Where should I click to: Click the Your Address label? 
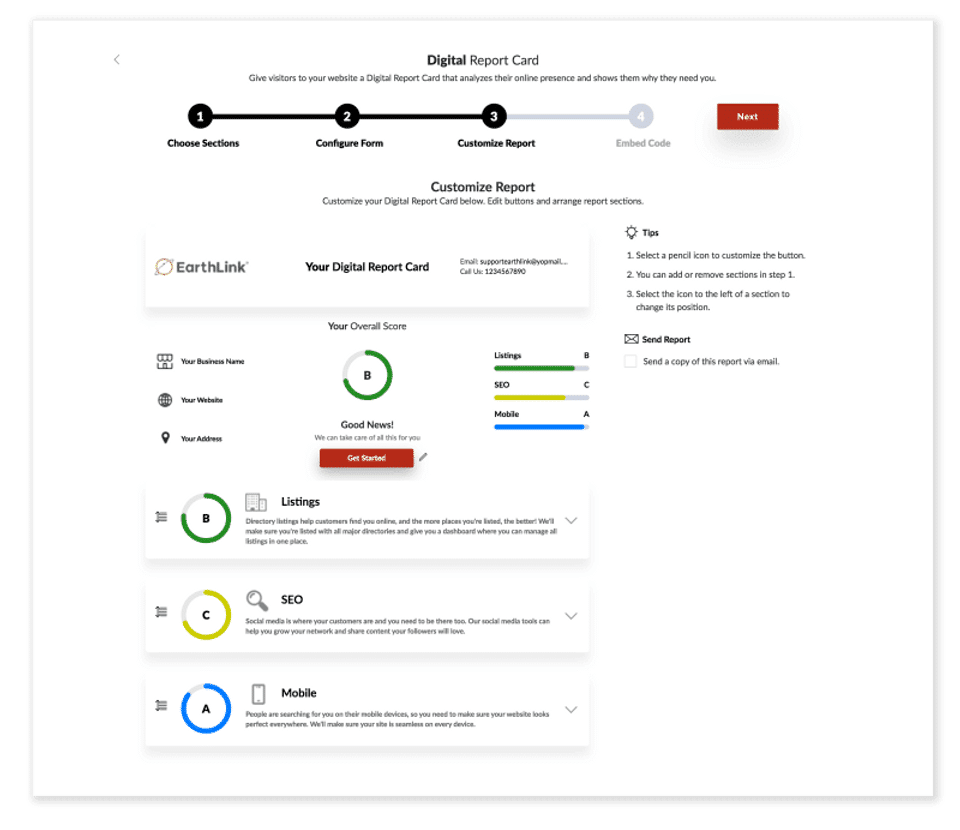coord(201,438)
